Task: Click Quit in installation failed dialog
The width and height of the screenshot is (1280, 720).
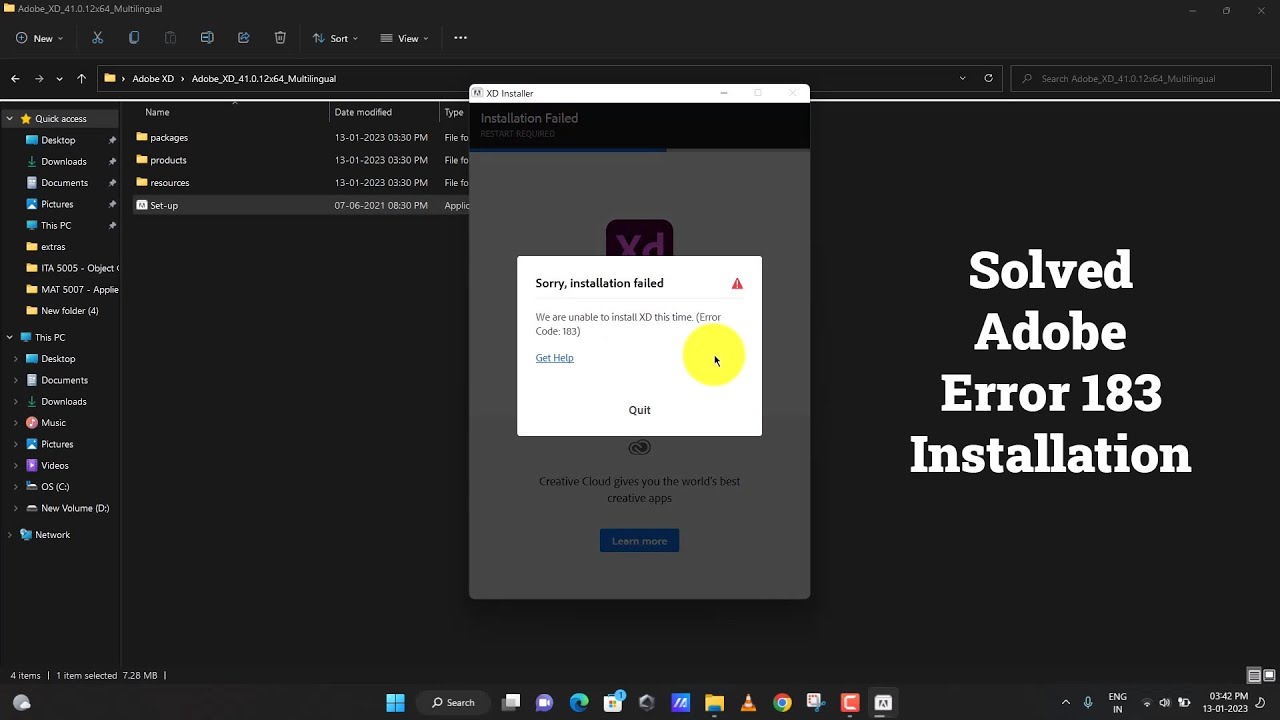Action: (639, 410)
